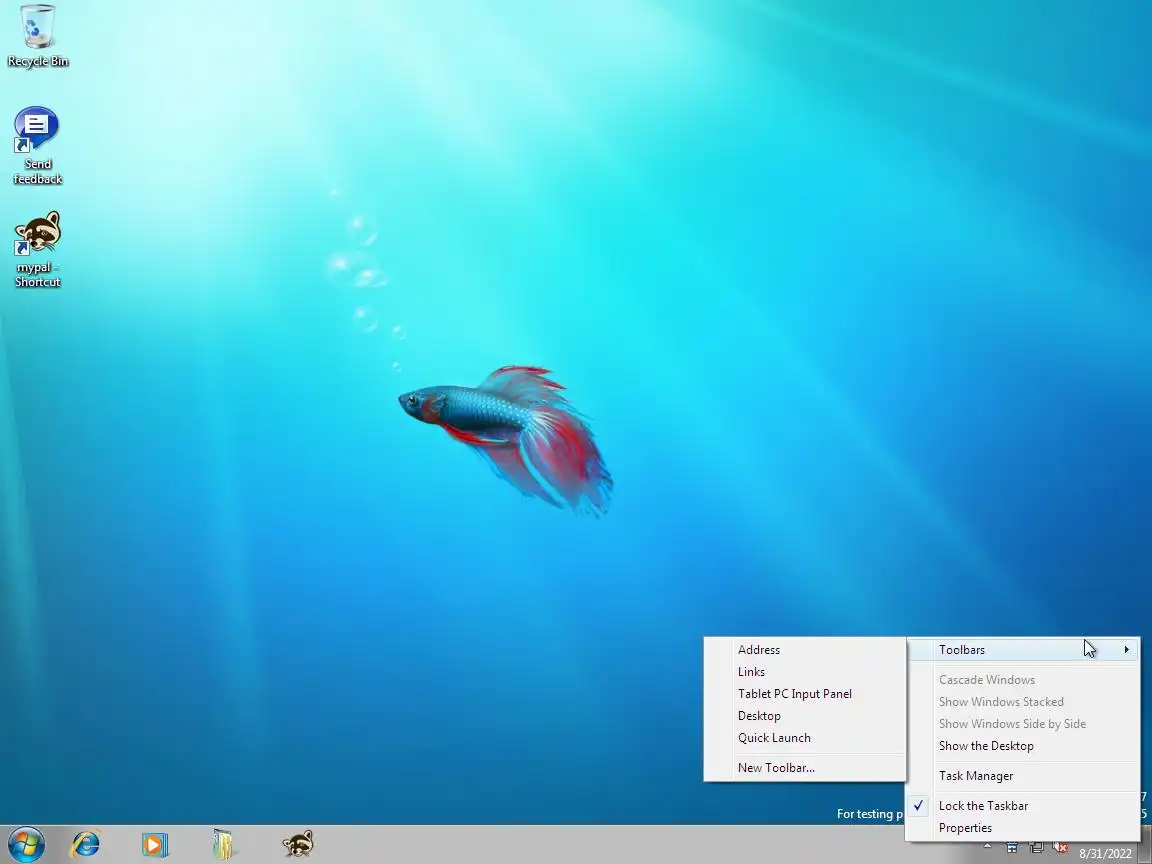Open the Mypal raccoon icon on the taskbar
1152x864 pixels.
tap(298, 843)
